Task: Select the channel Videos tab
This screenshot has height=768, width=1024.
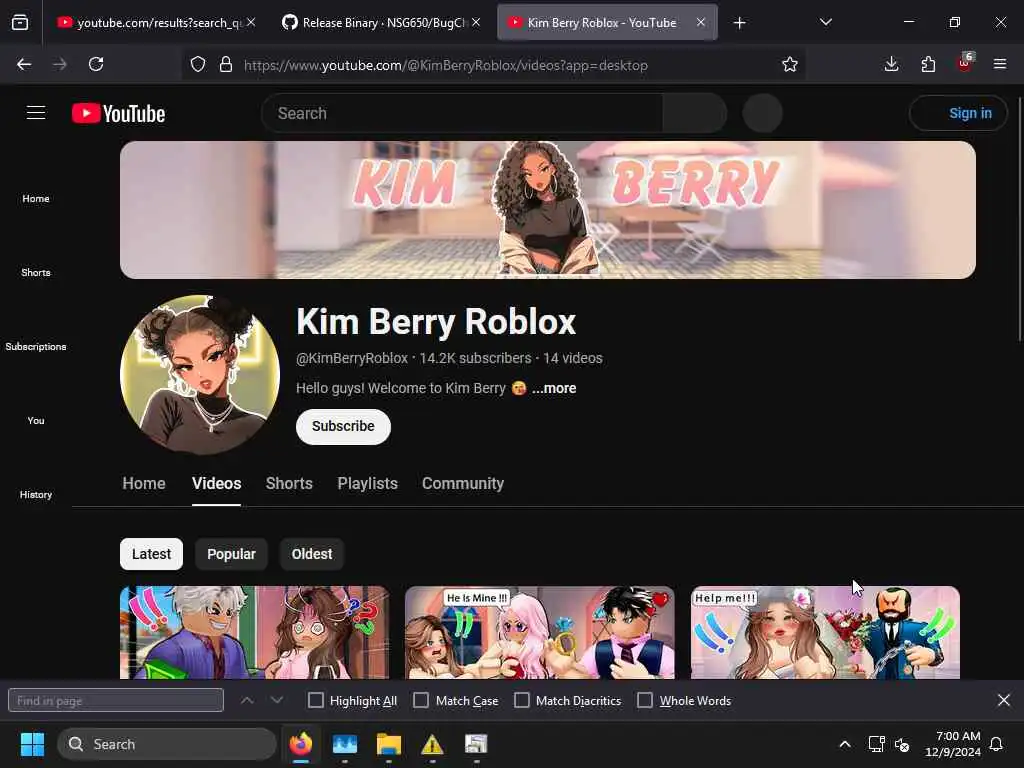Action: (x=216, y=483)
